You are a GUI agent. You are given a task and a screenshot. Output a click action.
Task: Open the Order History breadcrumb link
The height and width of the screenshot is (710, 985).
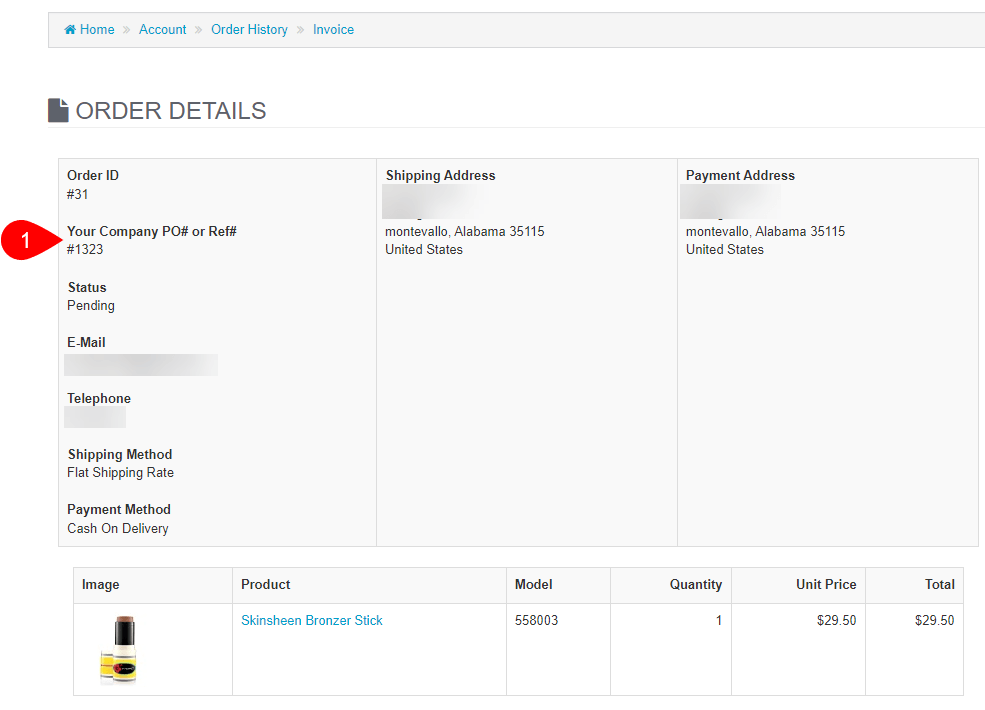coord(249,30)
